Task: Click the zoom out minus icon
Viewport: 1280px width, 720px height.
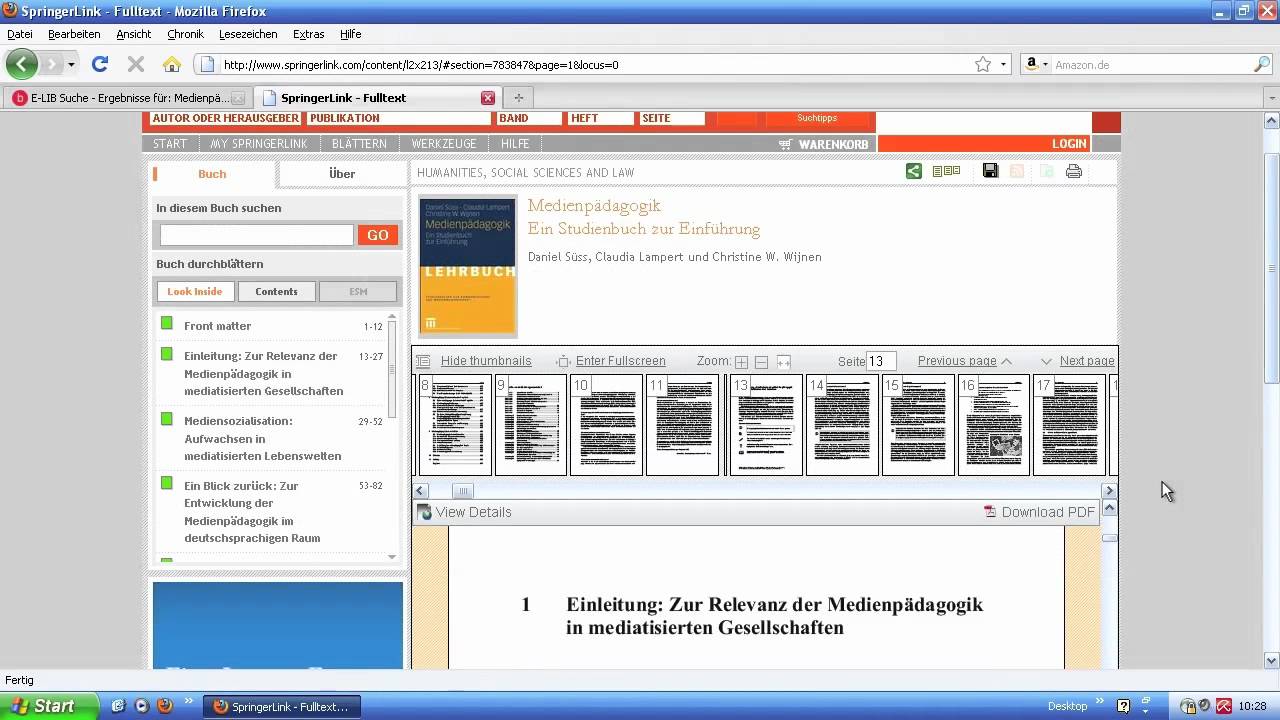Action: click(x=761, y=362)
